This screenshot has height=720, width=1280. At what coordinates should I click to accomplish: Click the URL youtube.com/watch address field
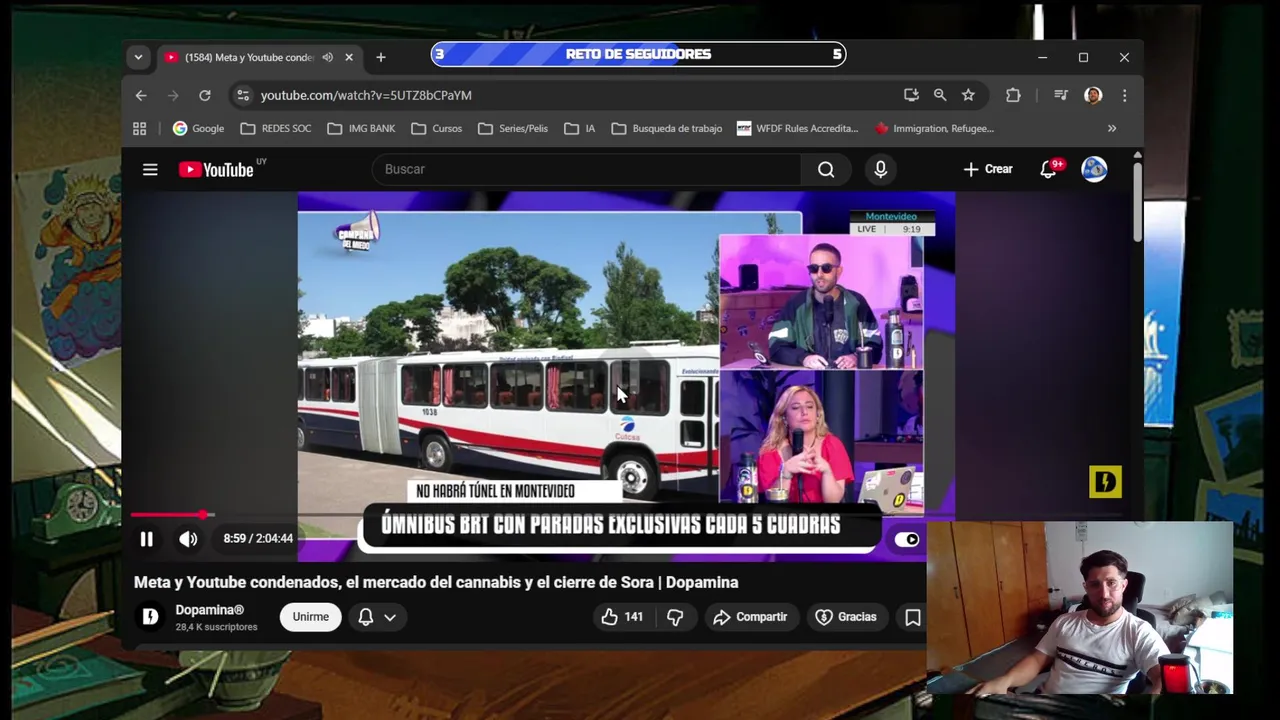[366, 95]
